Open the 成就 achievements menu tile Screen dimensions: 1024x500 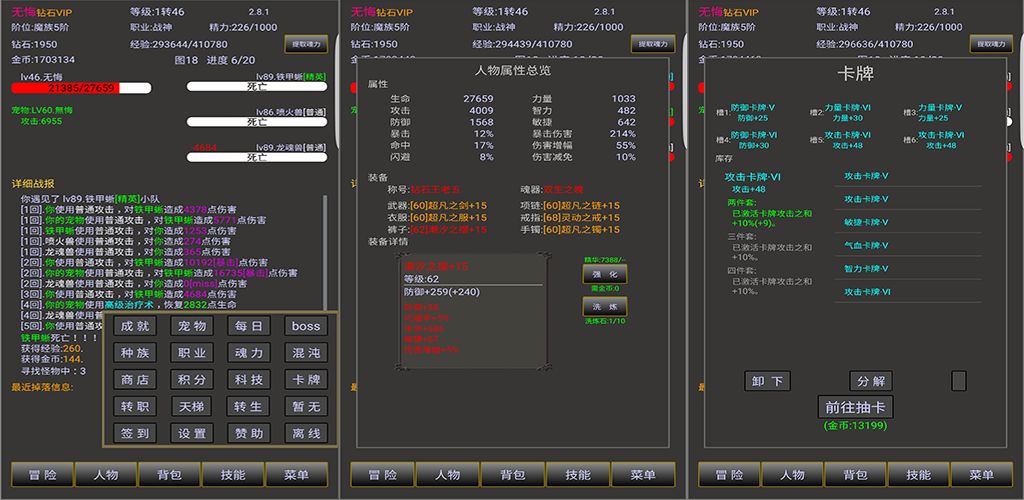point(135,326)
